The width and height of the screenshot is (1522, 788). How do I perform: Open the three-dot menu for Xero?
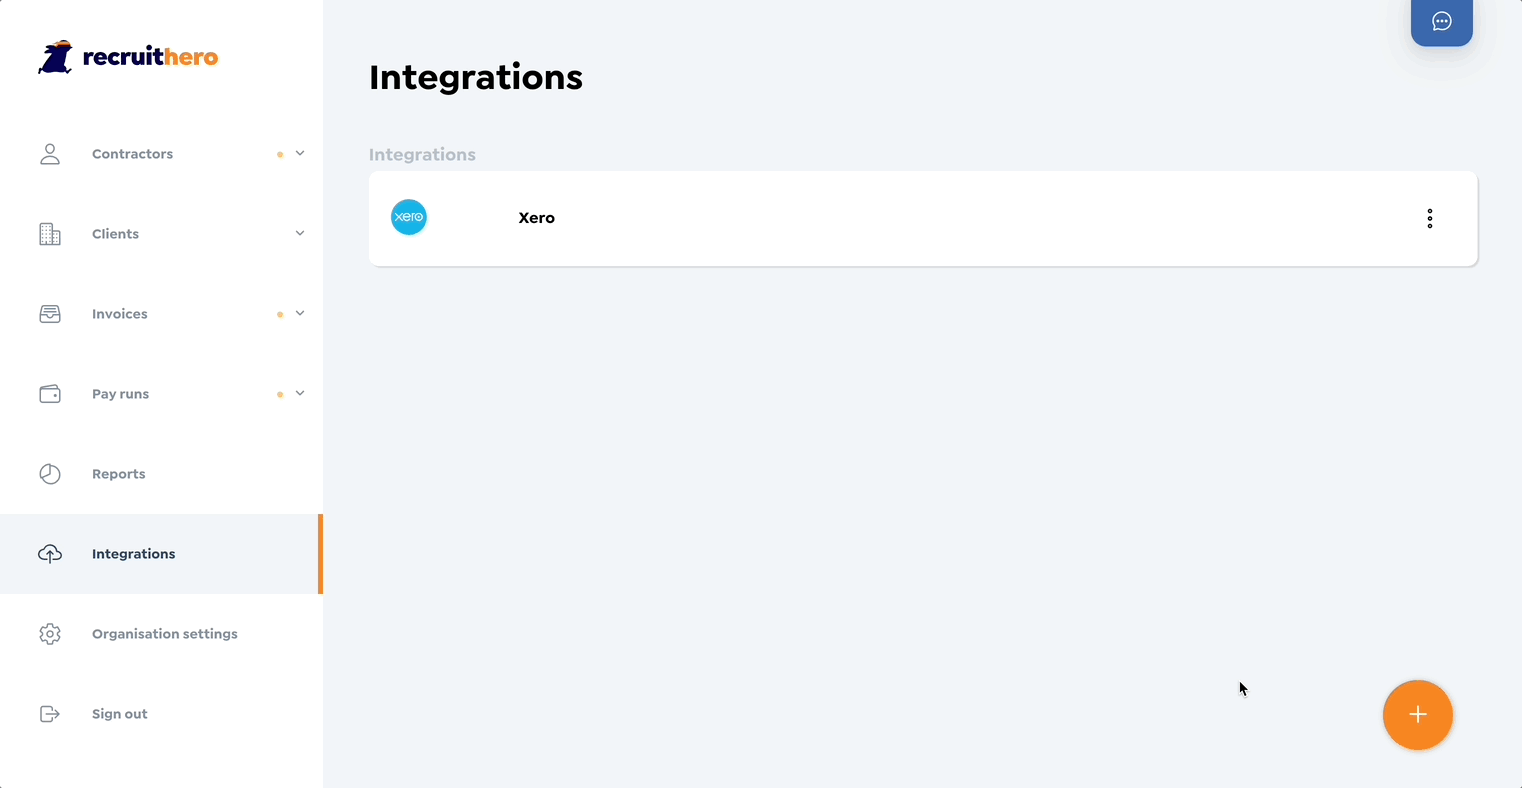[1430, 218]
